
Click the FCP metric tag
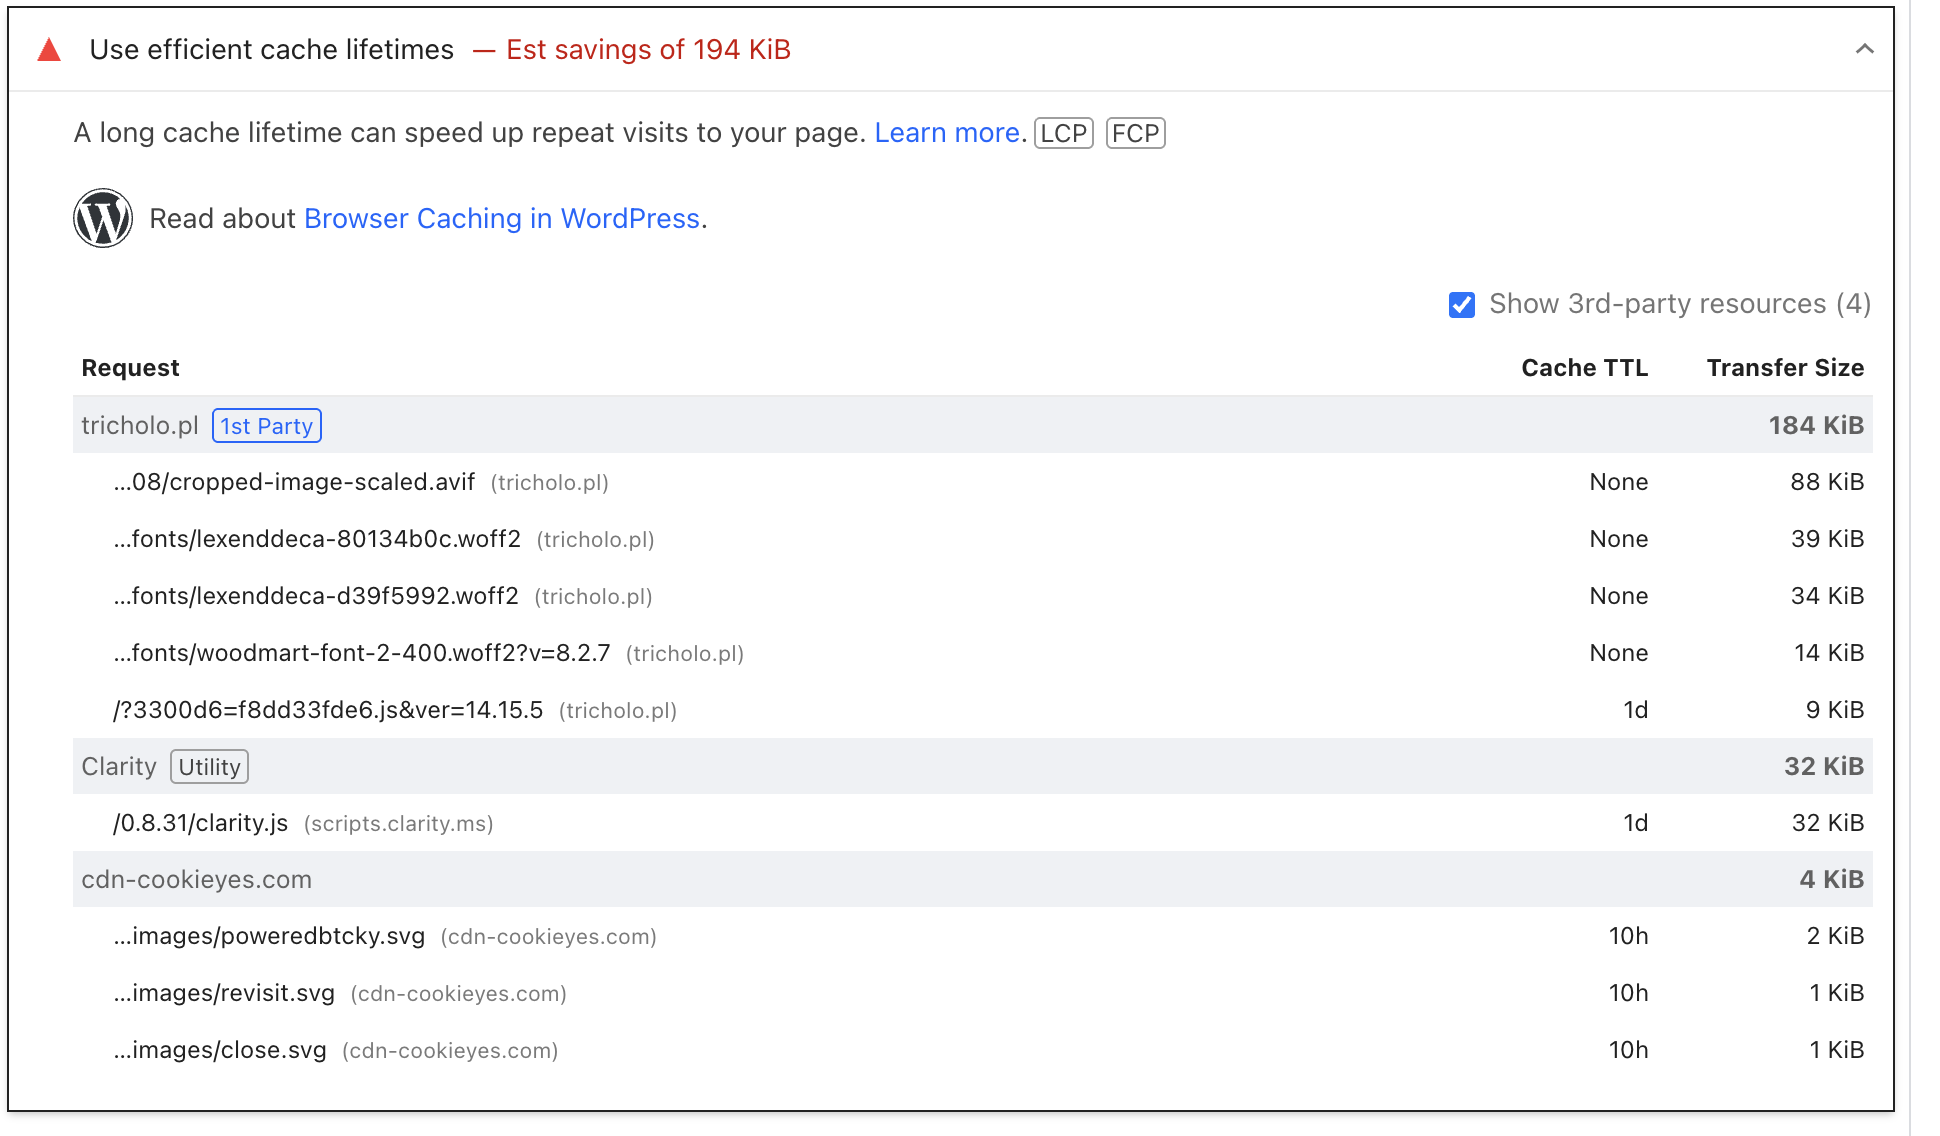point(1135,133)
